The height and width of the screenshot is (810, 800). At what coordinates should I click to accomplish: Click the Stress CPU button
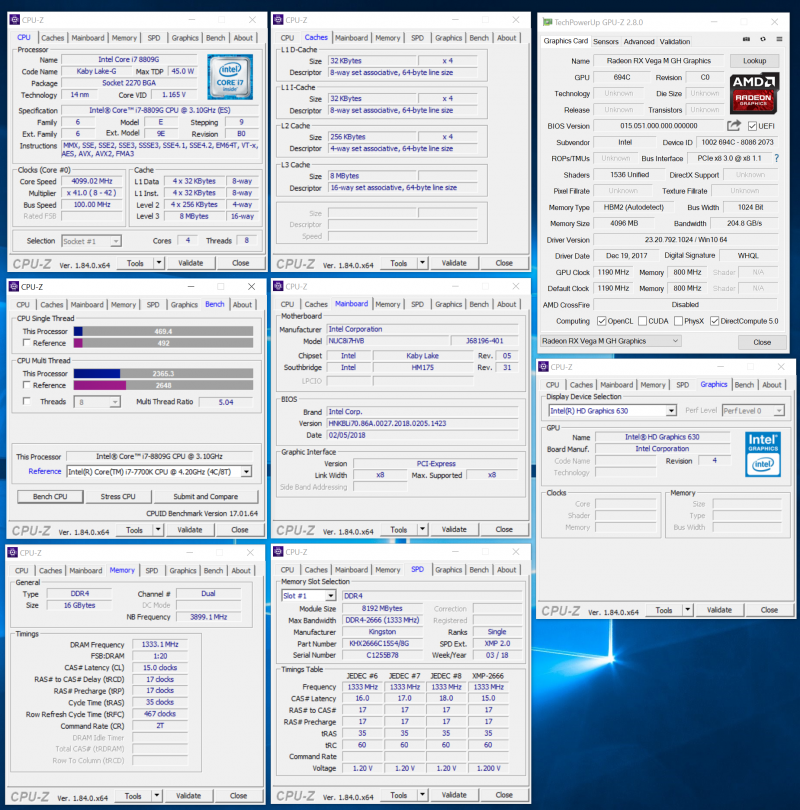[x=118, y=496]
